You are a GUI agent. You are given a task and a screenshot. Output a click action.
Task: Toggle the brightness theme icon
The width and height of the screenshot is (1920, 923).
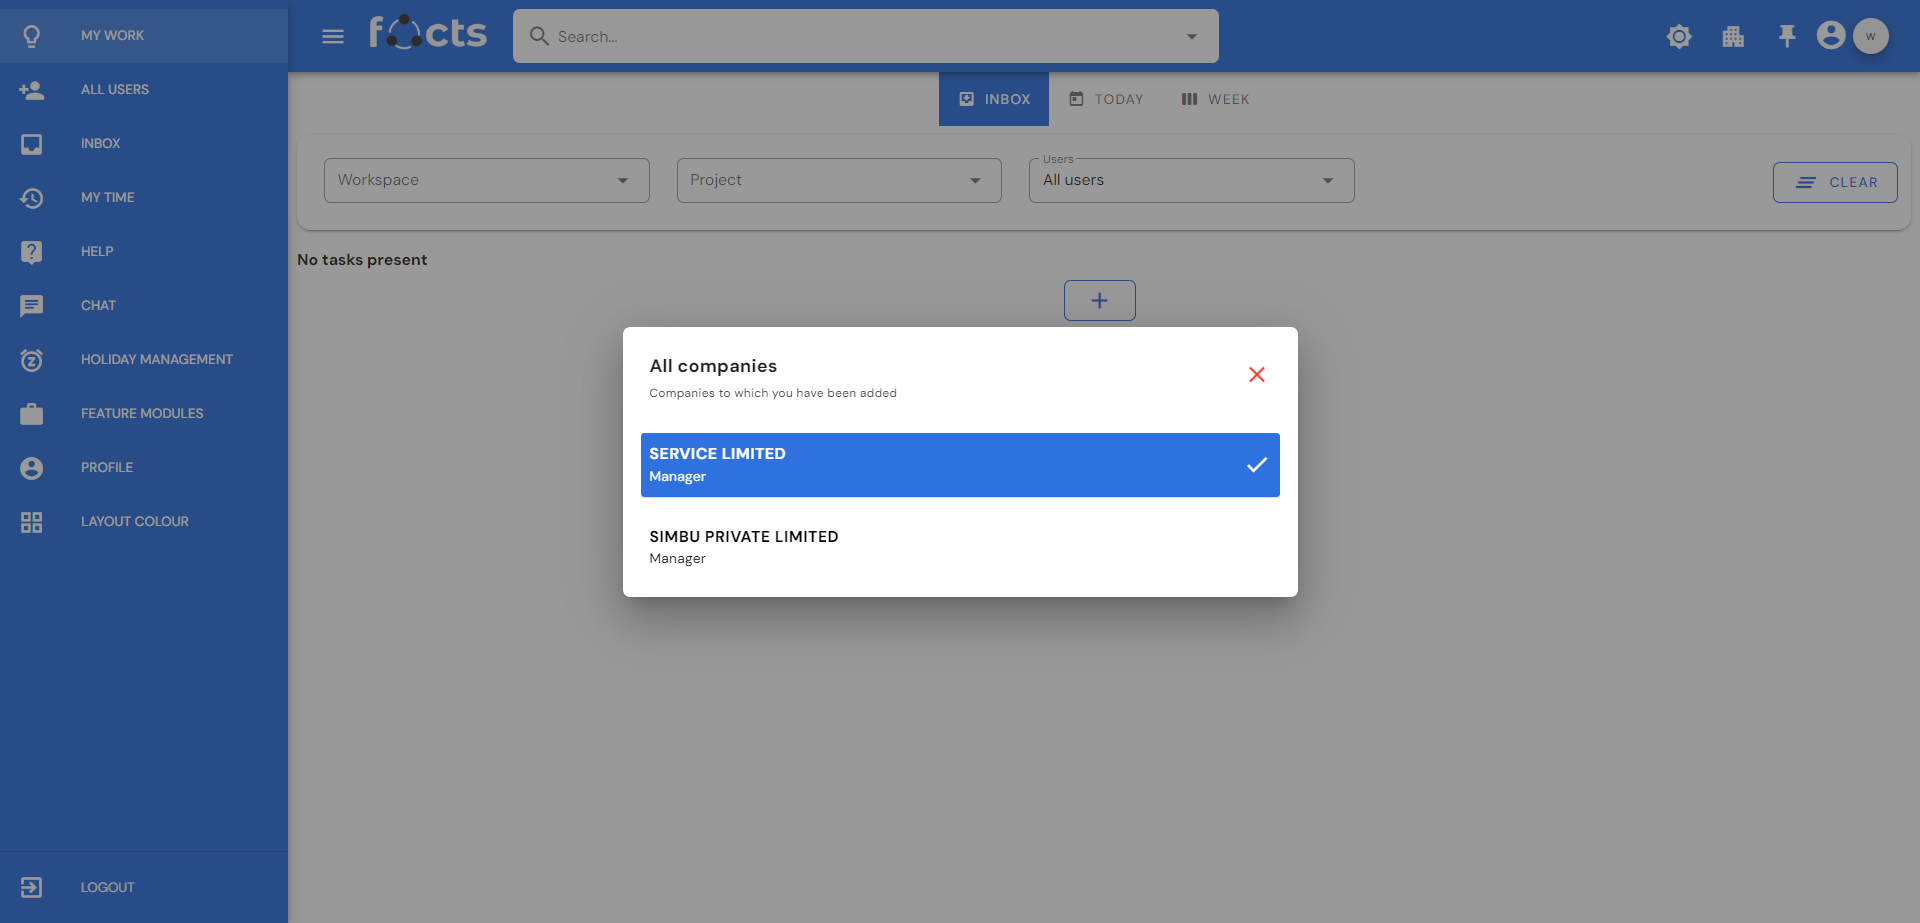1679,37
